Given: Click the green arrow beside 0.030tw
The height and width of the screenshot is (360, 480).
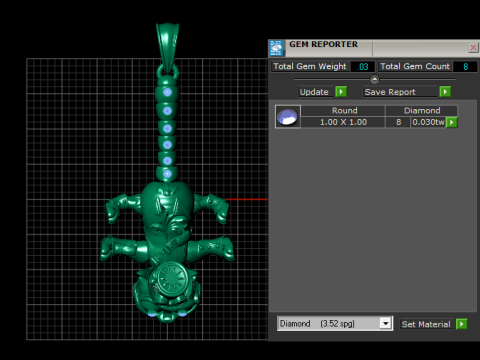Looking at the screenshot, I should coord(452,122).
